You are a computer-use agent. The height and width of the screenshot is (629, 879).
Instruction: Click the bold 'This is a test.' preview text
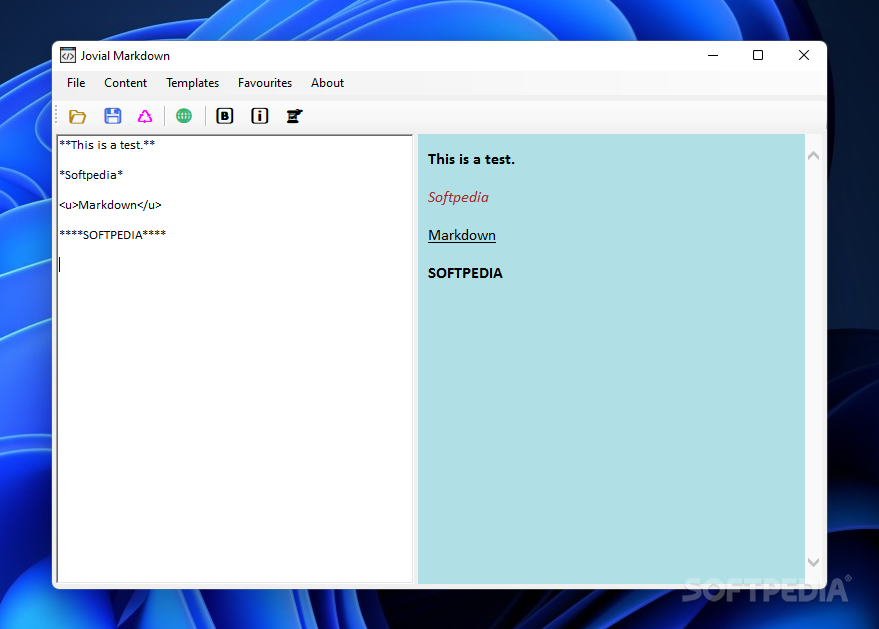click(x=471, y=160)
